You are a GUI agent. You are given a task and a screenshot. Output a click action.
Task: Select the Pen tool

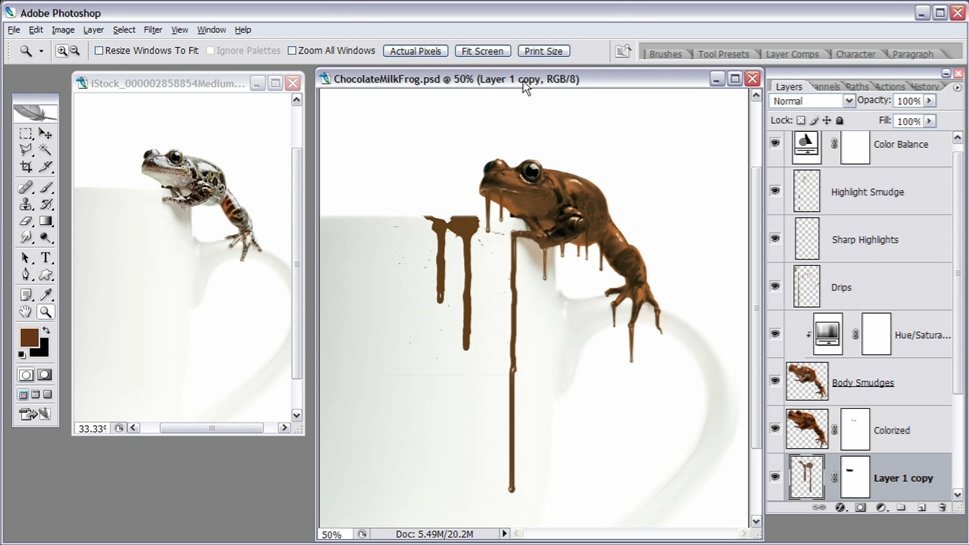tap(26, 274)
